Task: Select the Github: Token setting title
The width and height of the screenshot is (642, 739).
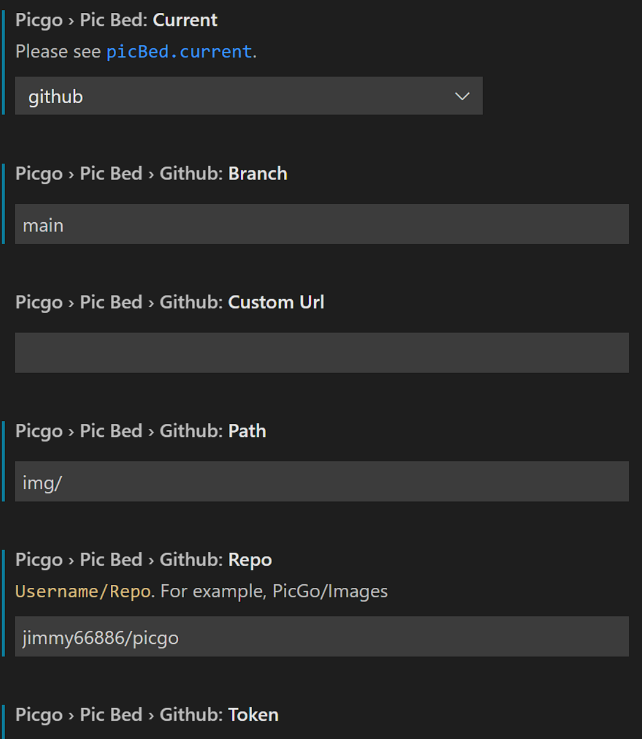Action: click(147, 715)
